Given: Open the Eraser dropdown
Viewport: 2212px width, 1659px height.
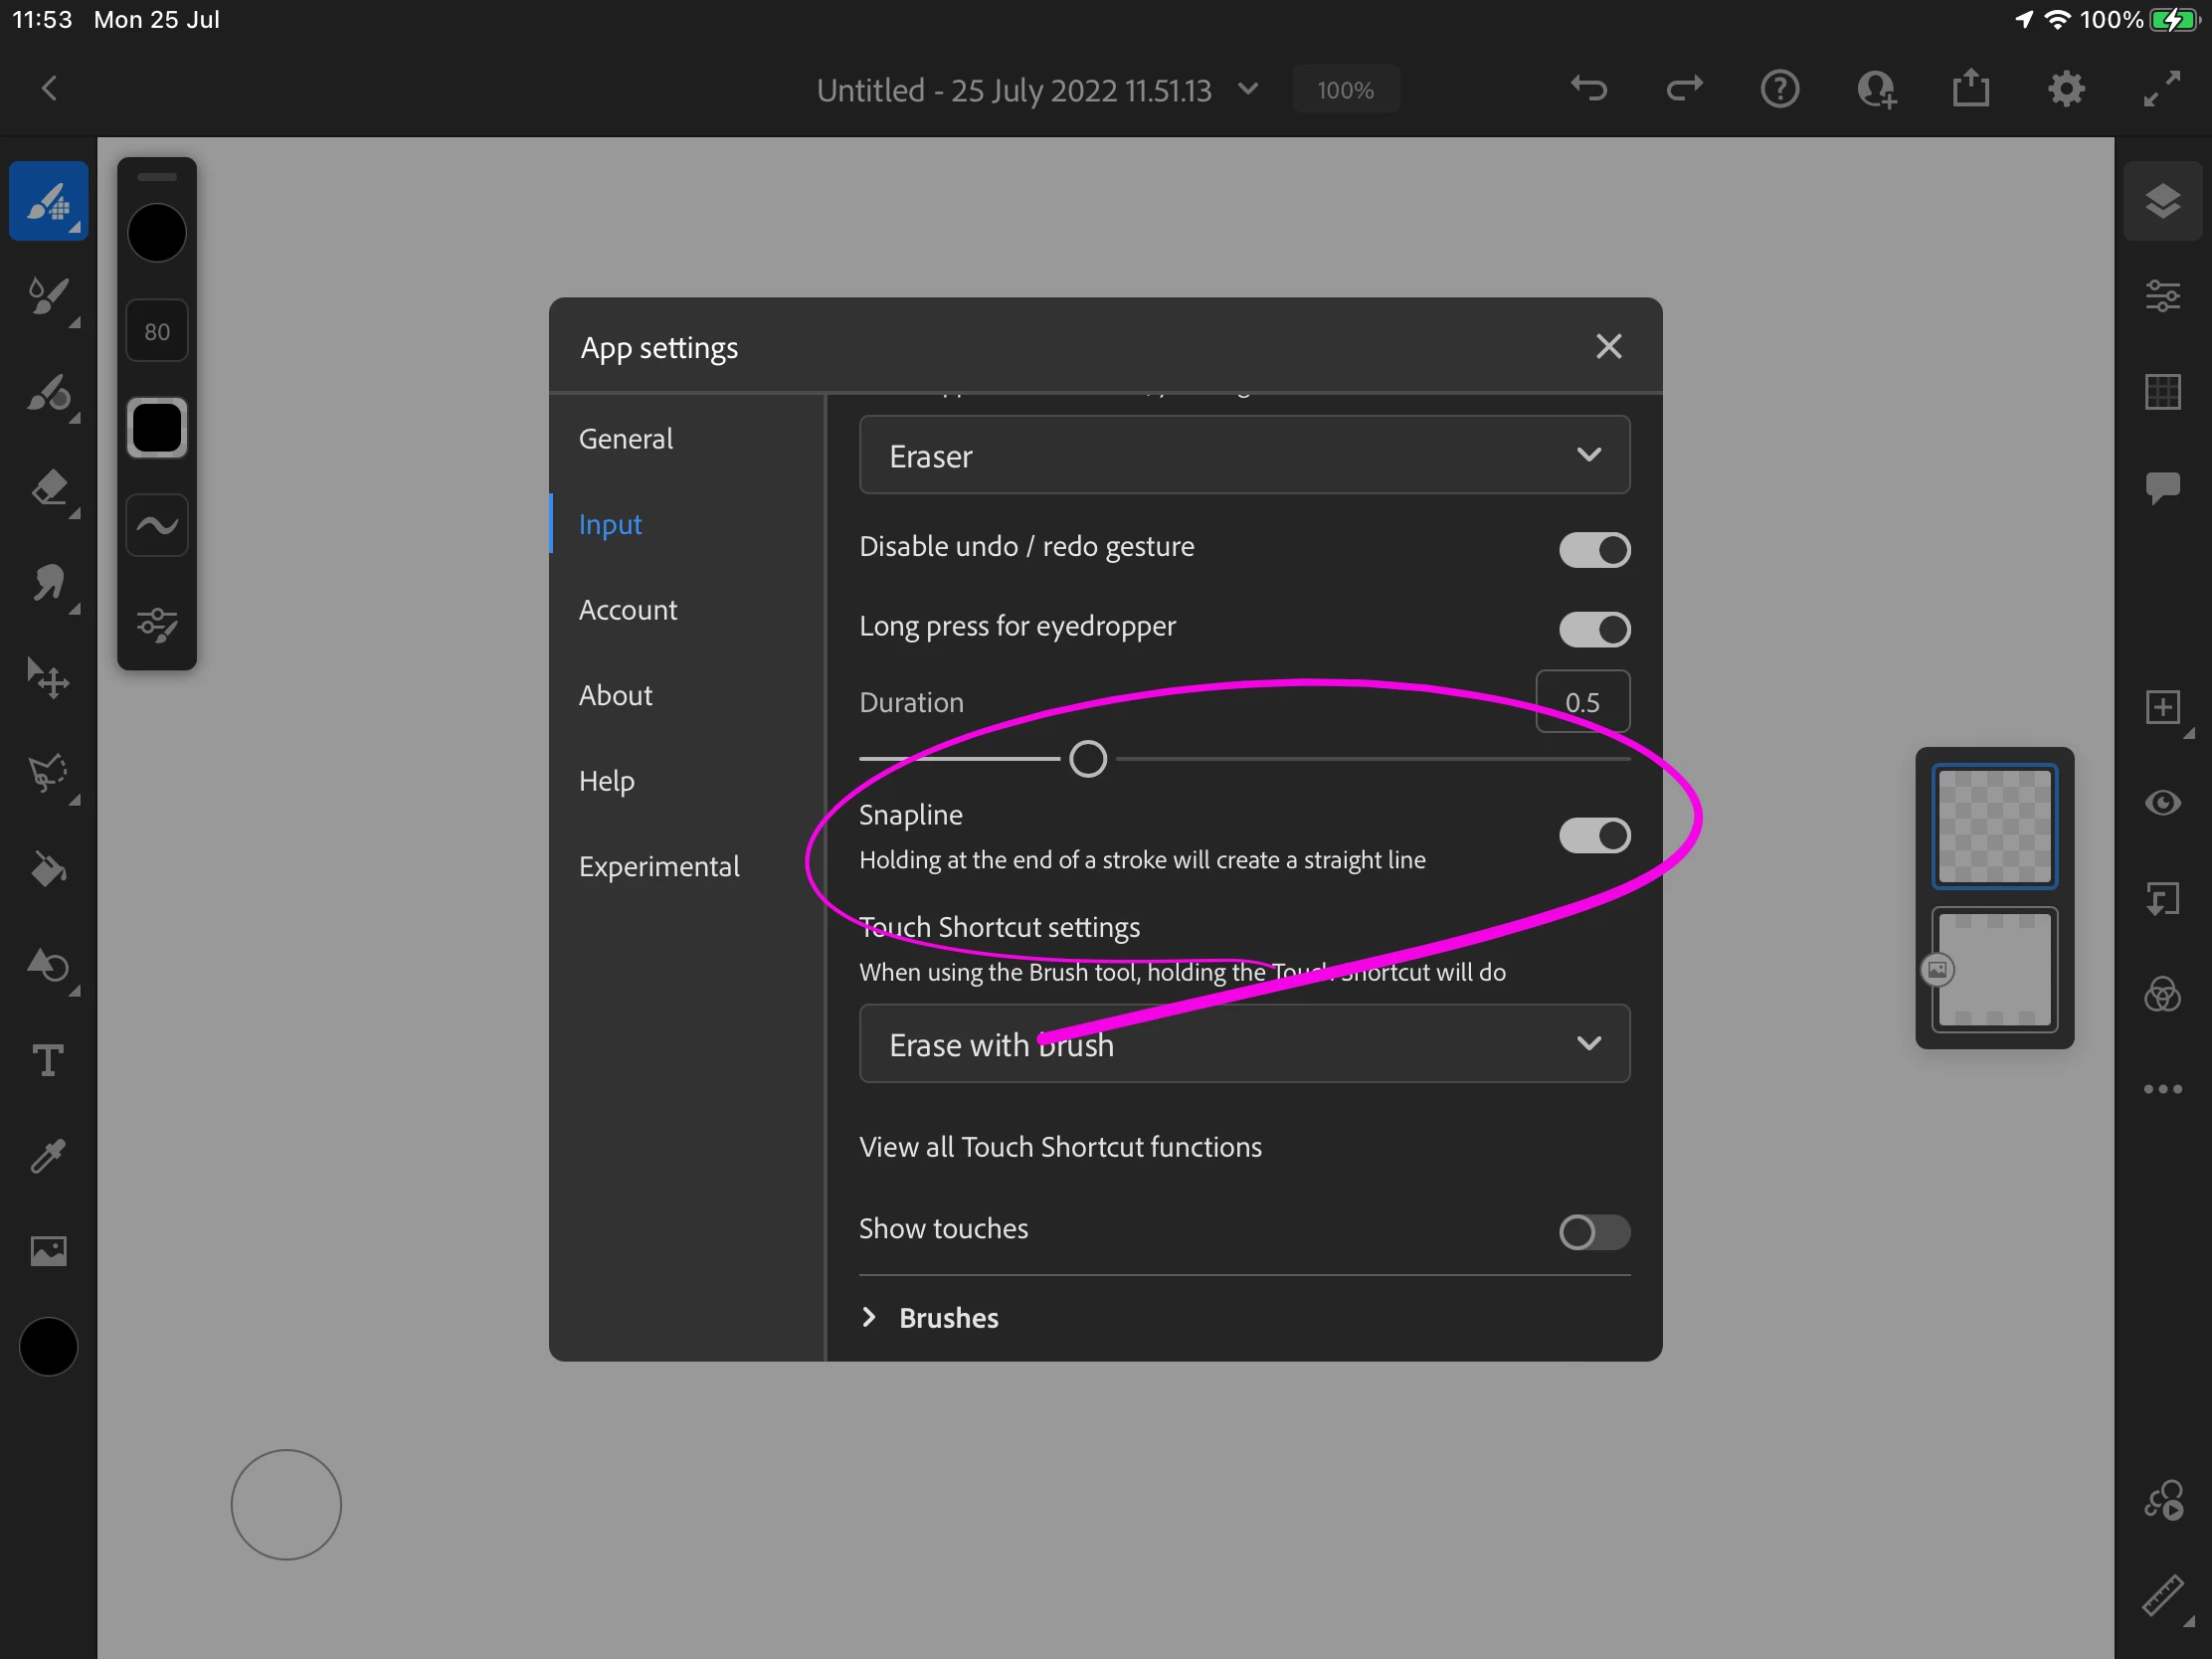Looking at the screenshot, I should click(x=1244, y=456).
